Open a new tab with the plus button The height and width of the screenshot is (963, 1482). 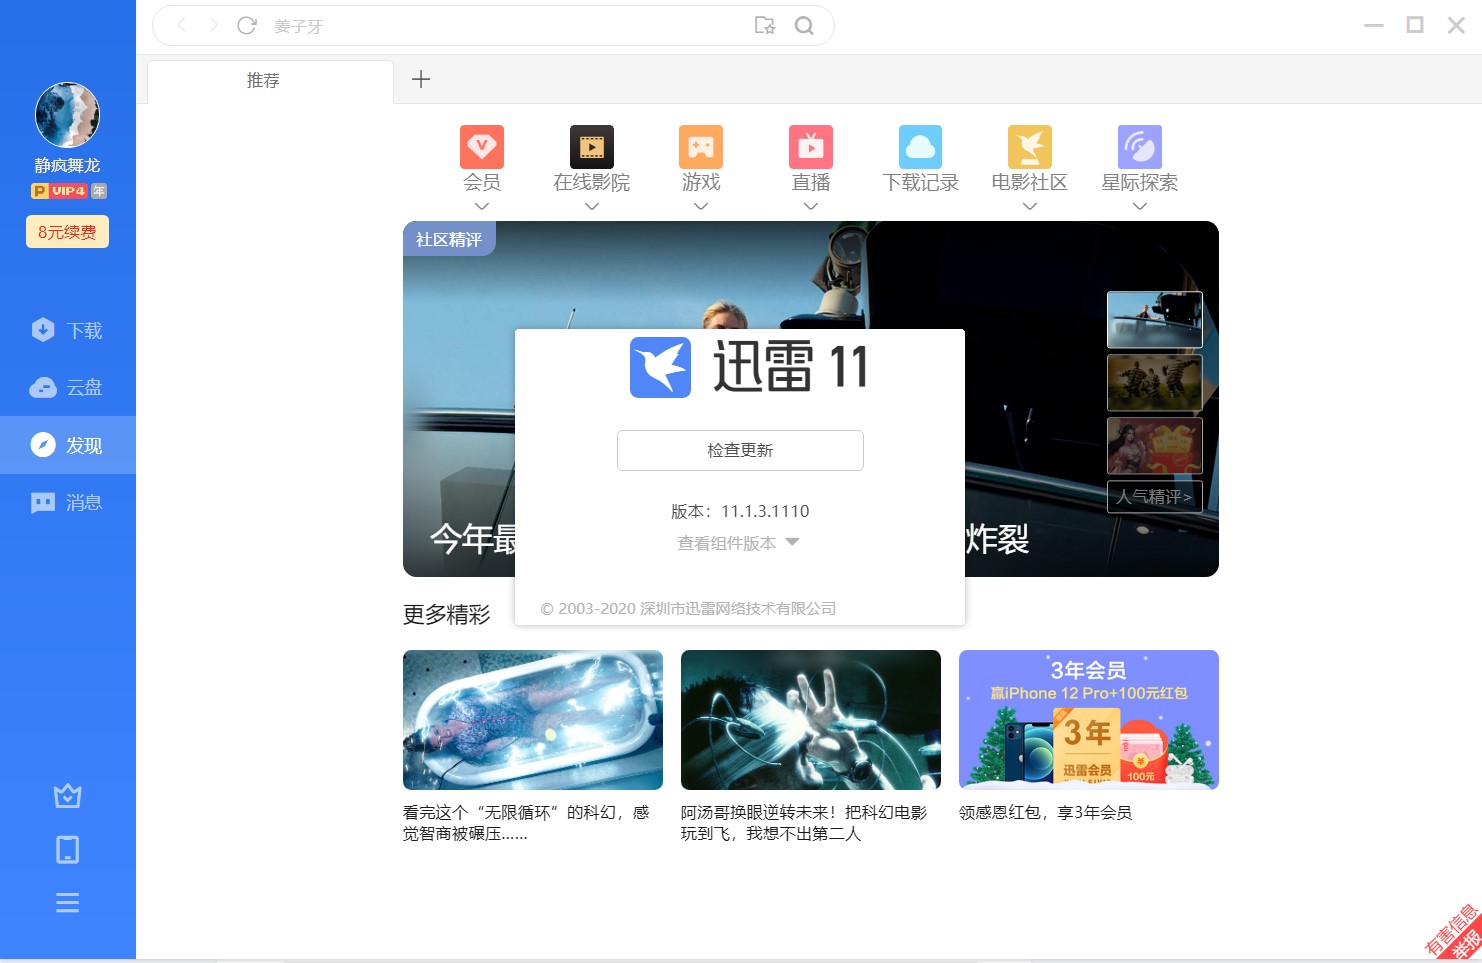click(421, 79)
